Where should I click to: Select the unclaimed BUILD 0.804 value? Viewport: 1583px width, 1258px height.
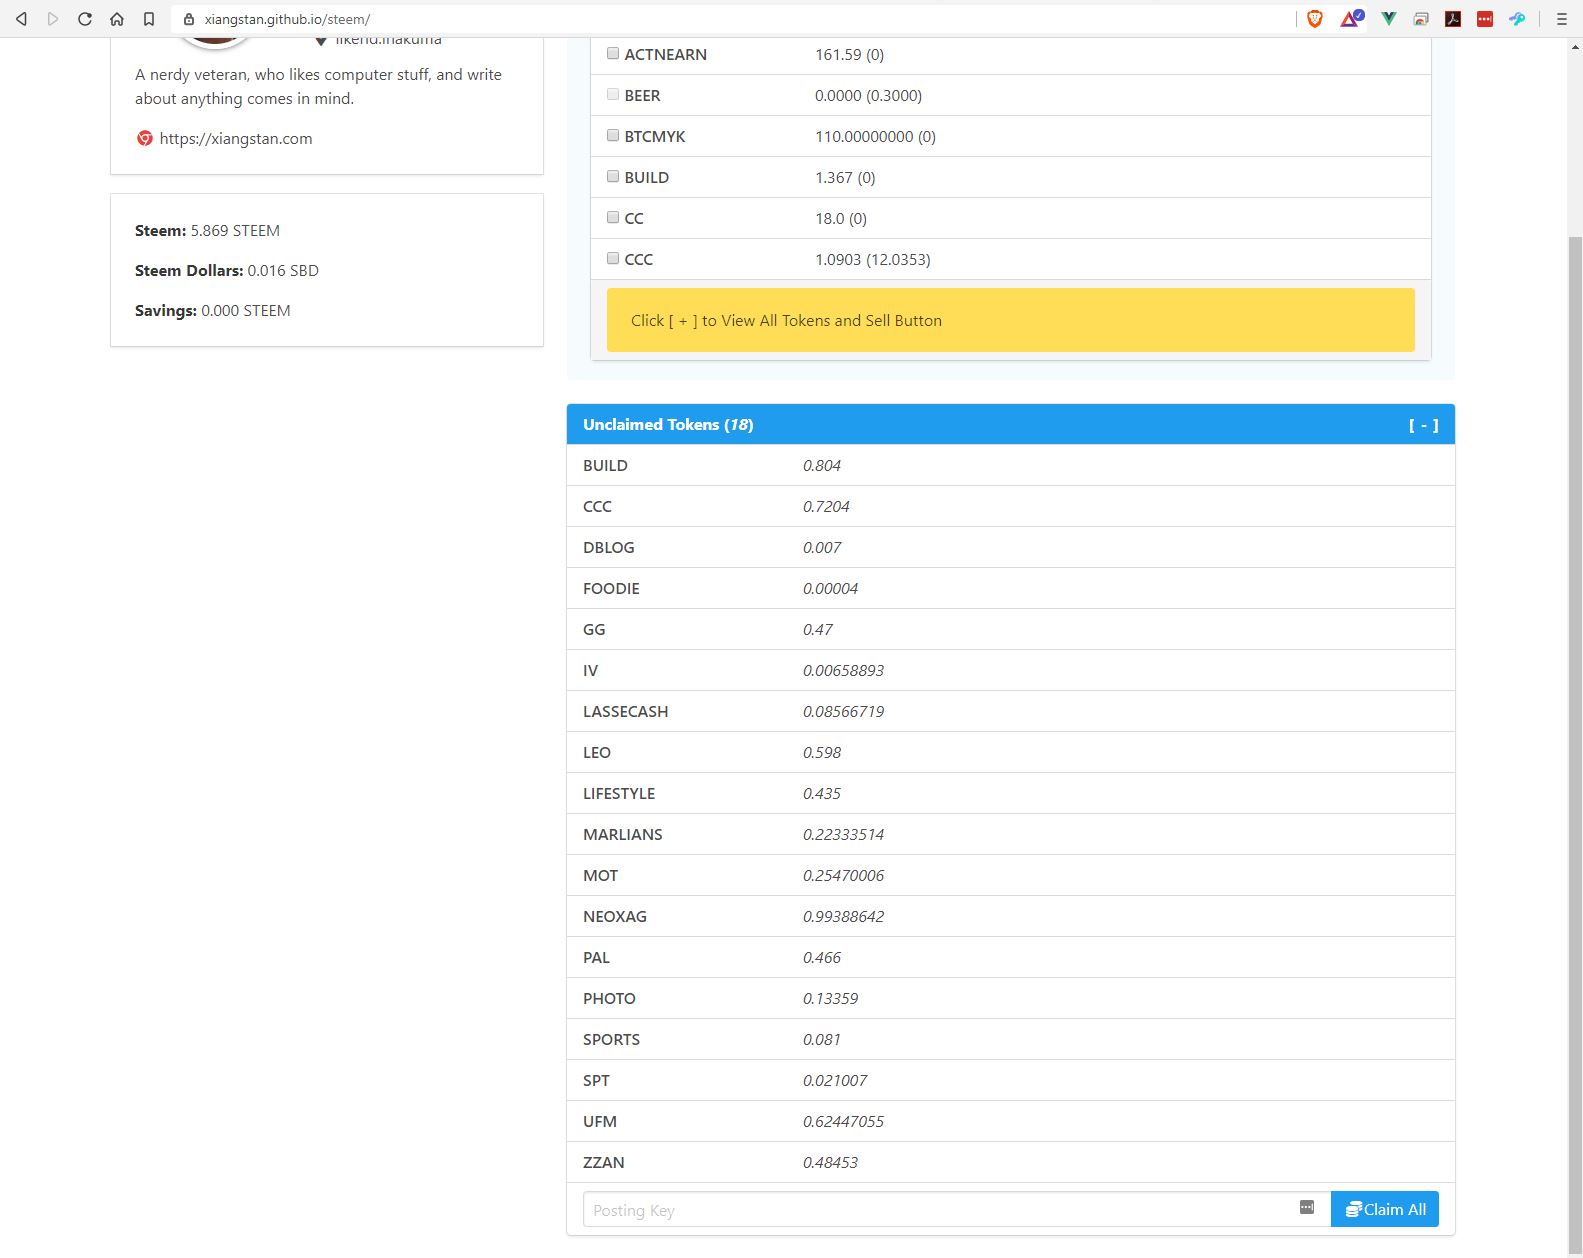click(822, 465)
